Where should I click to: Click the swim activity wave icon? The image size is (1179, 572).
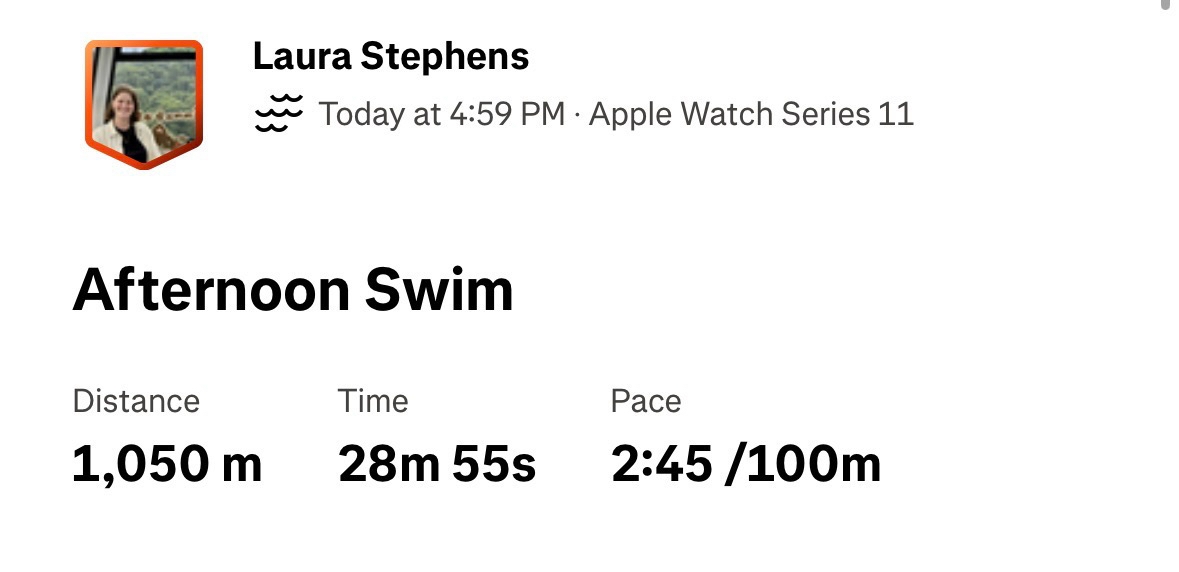(x=278, y=113)
